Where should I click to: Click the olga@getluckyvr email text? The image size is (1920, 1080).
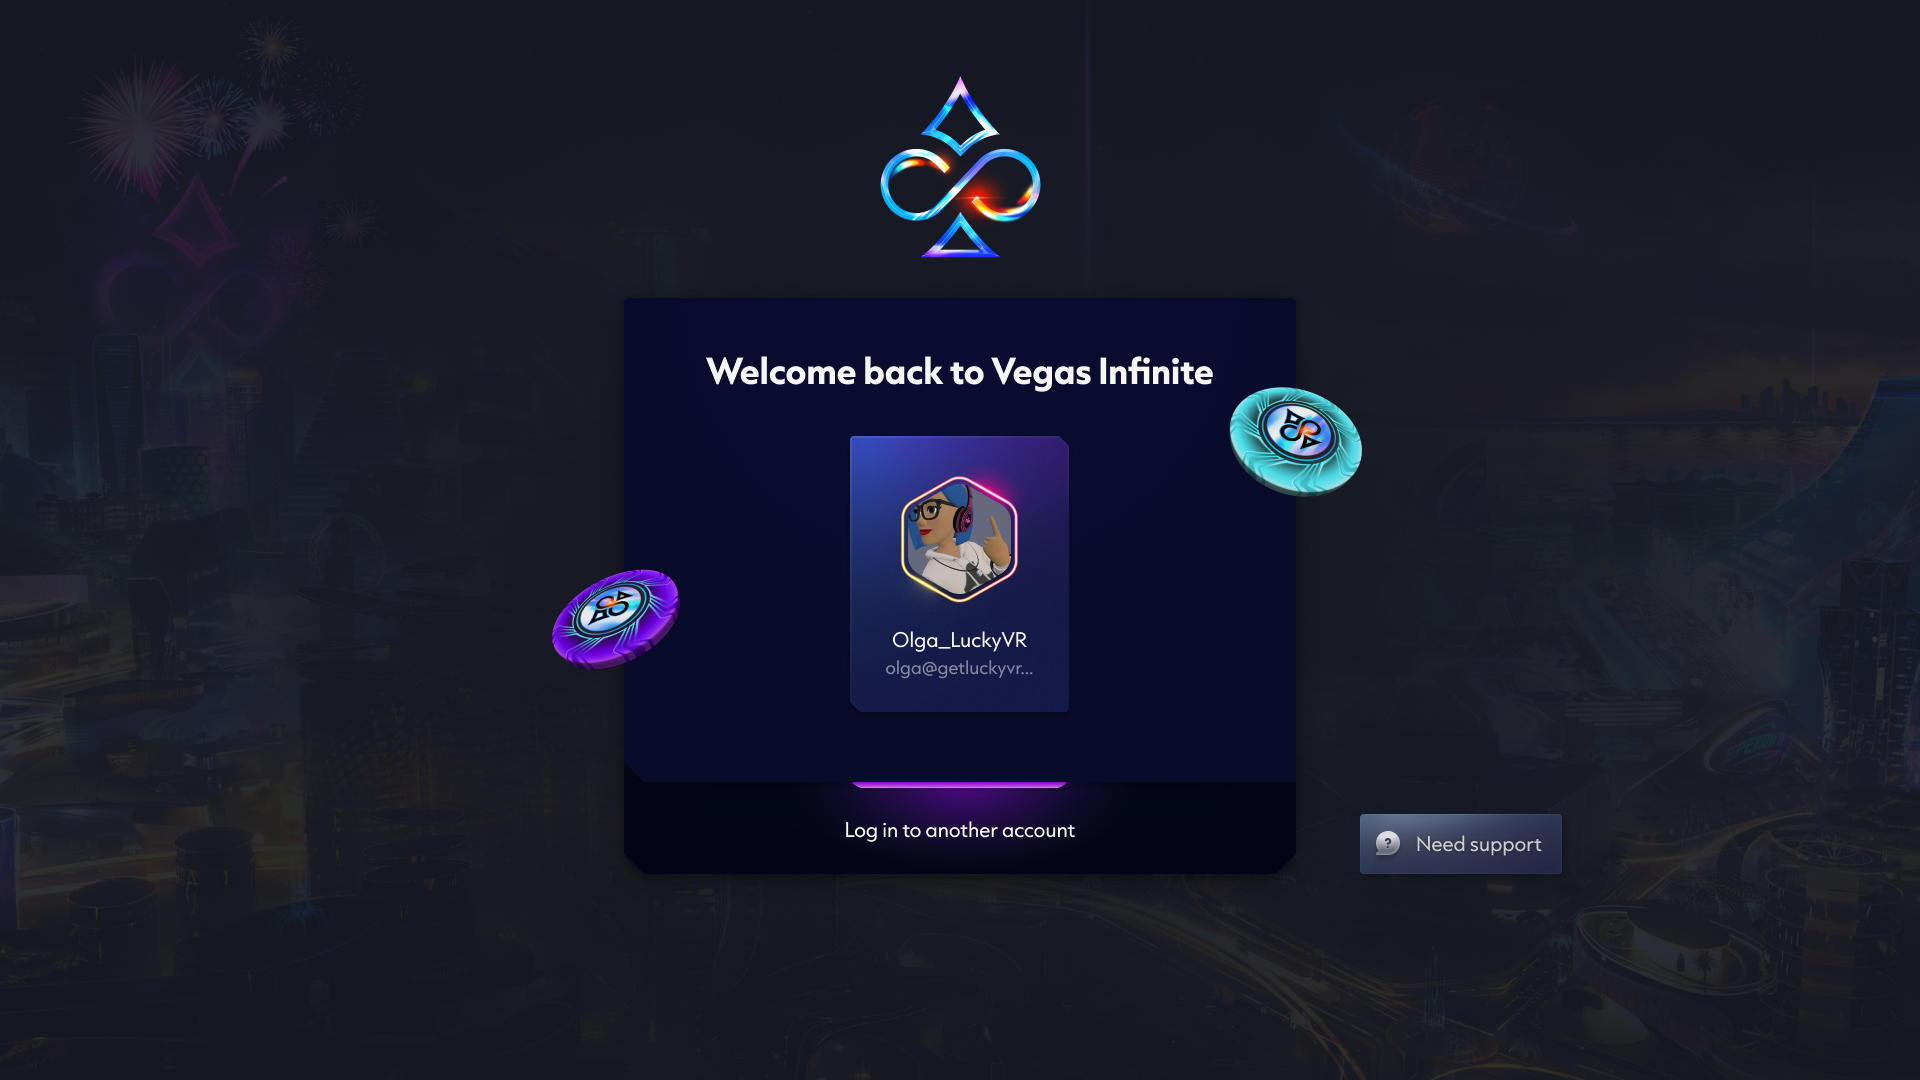959,668
